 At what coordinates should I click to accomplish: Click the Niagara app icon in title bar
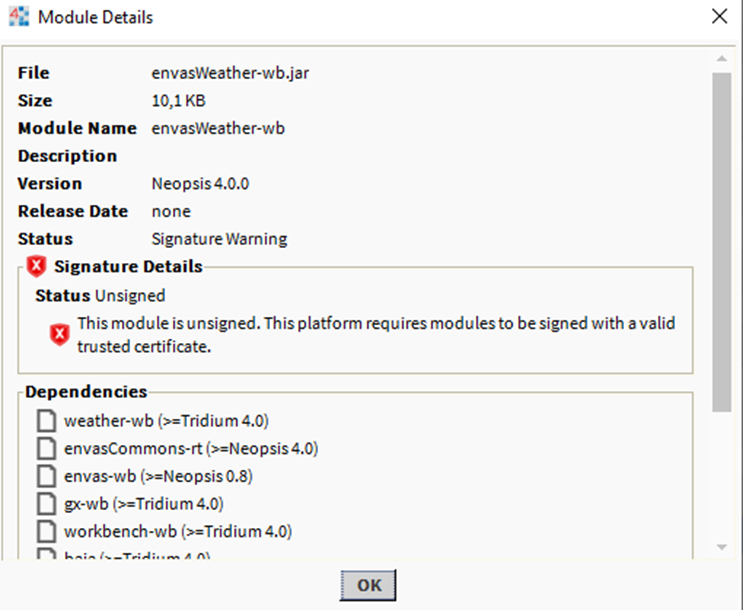click(x=19, y=17)
